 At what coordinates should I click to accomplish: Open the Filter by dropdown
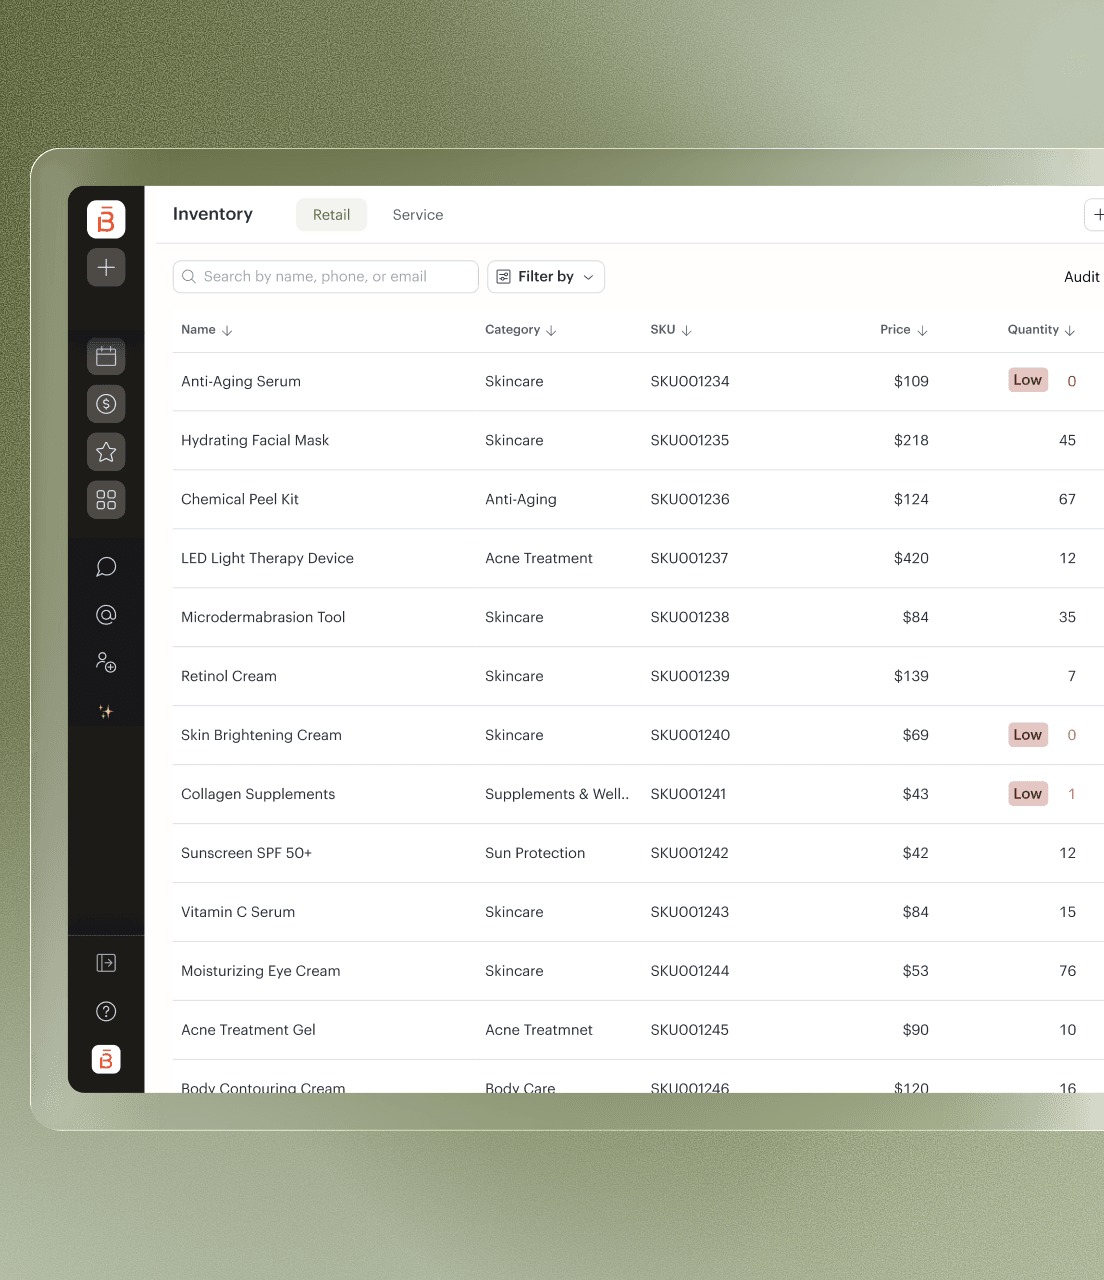point(546,277)
